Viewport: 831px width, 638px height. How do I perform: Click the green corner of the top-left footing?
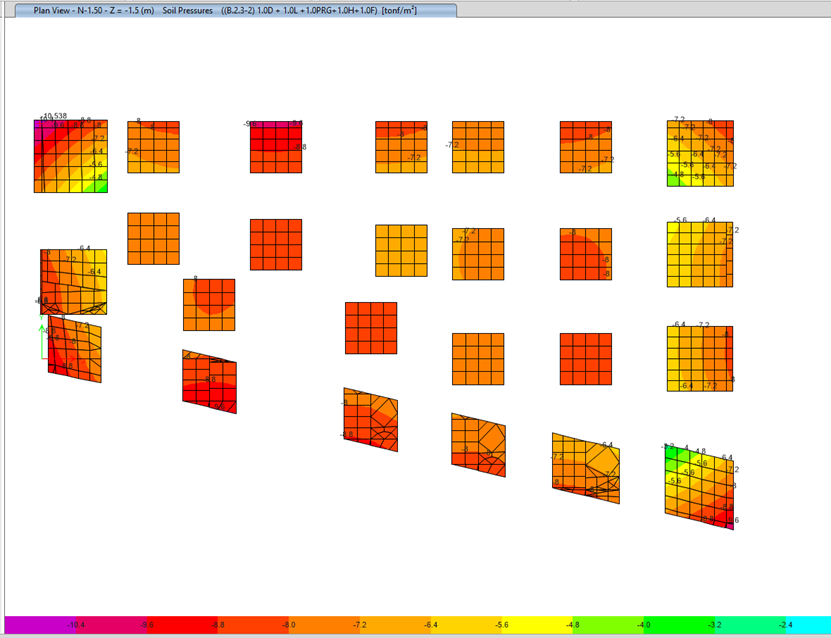pos(97,184)
